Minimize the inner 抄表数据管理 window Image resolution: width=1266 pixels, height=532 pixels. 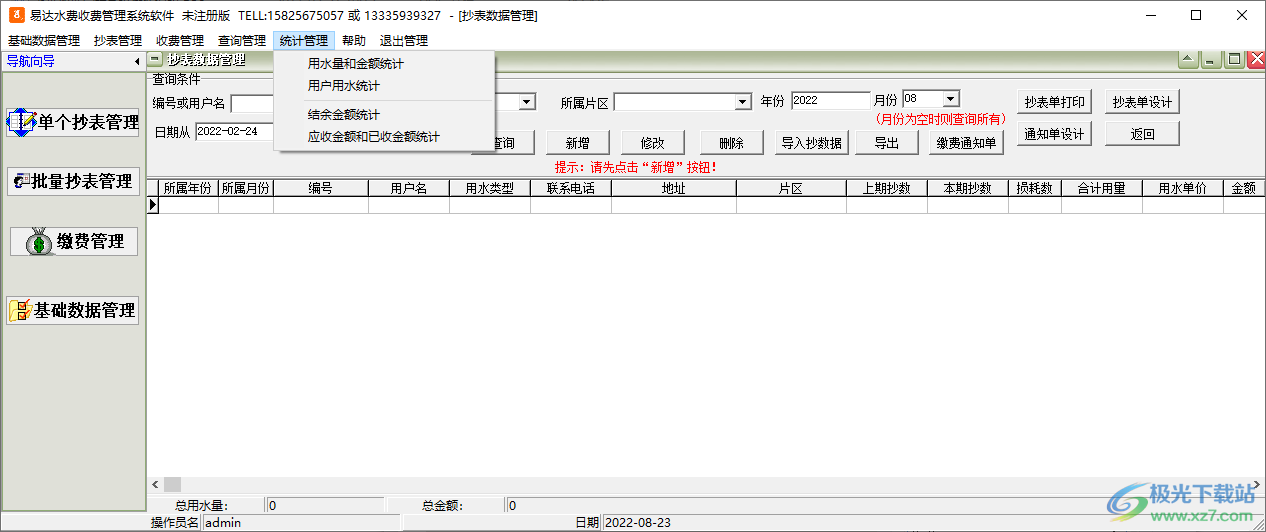coord(1210,60)
